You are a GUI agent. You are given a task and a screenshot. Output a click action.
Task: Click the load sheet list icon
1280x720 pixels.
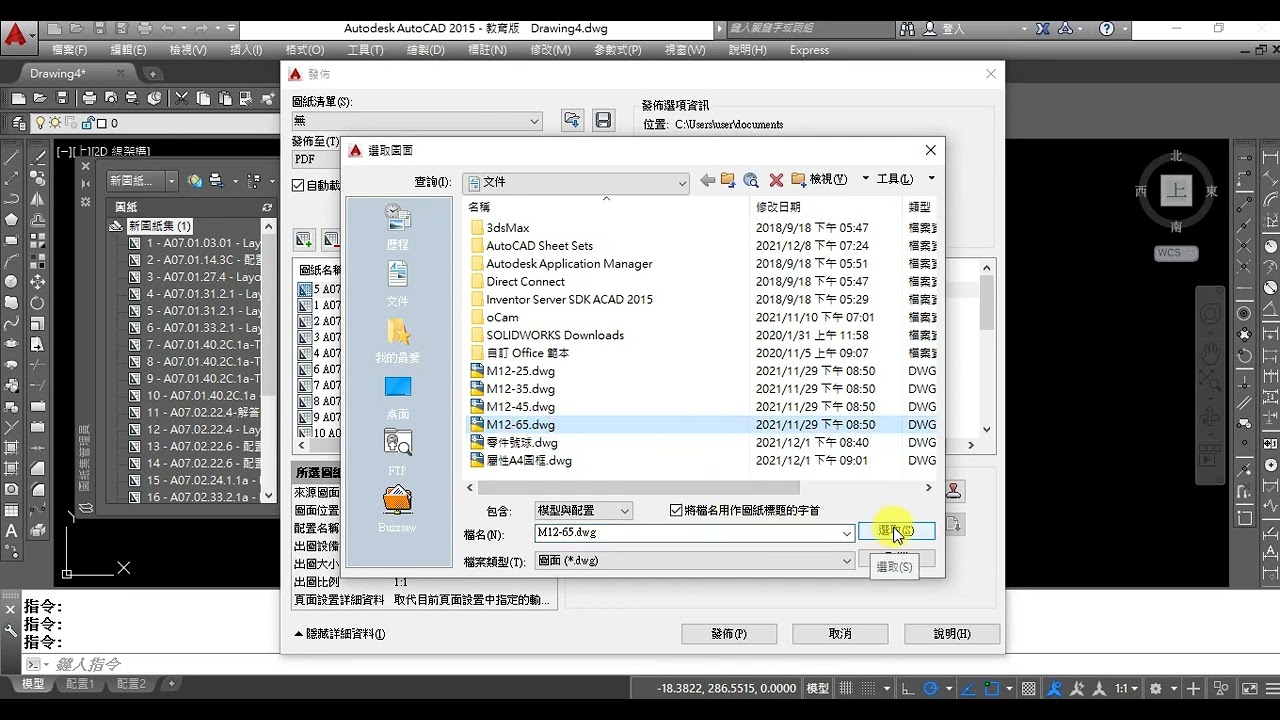pyautogui.click(x=572, y=120)
